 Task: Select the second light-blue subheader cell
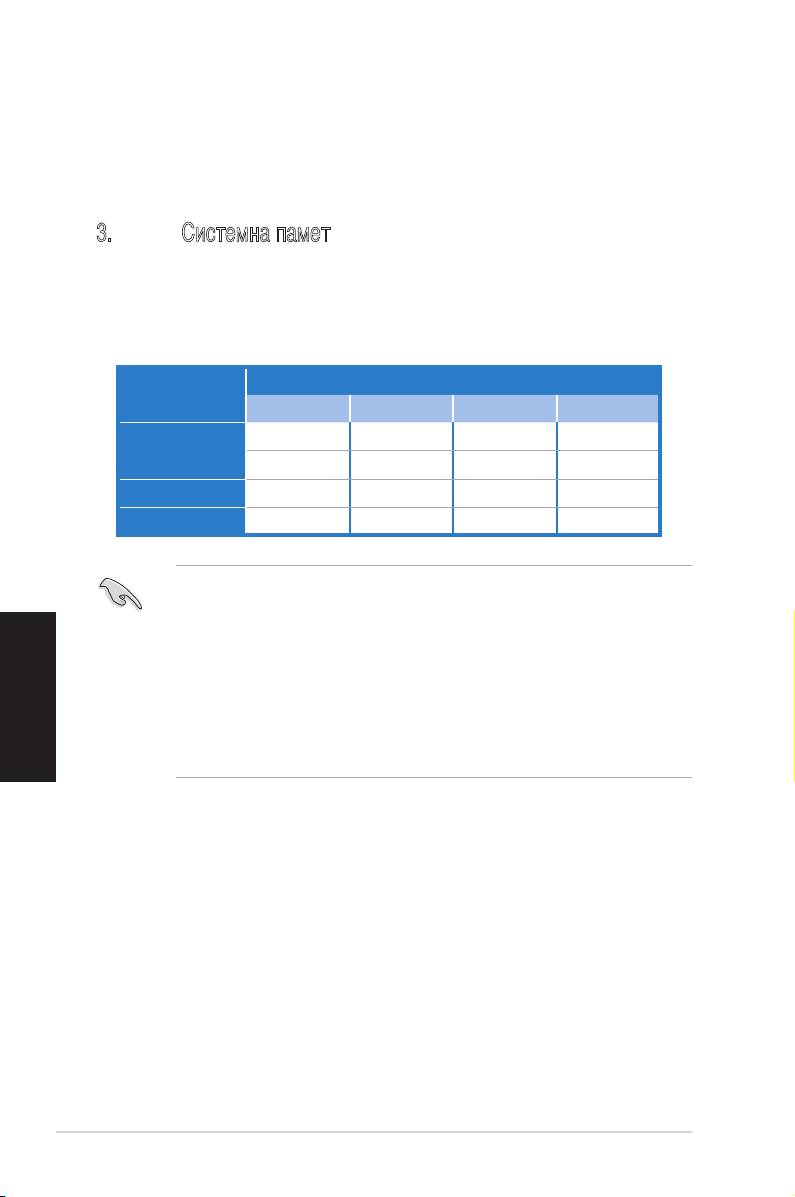tap(401, 408)
